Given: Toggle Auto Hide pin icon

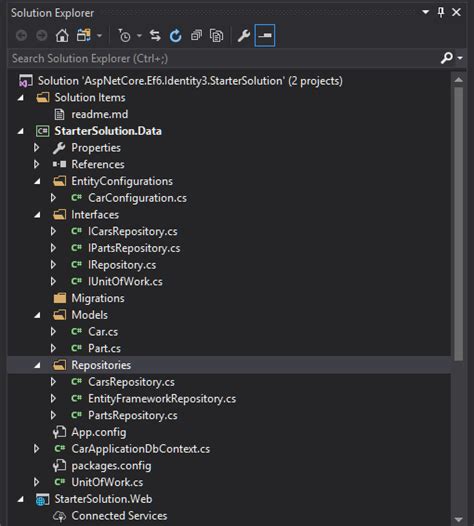Looking at the screenshot, I should pos(441,12).
